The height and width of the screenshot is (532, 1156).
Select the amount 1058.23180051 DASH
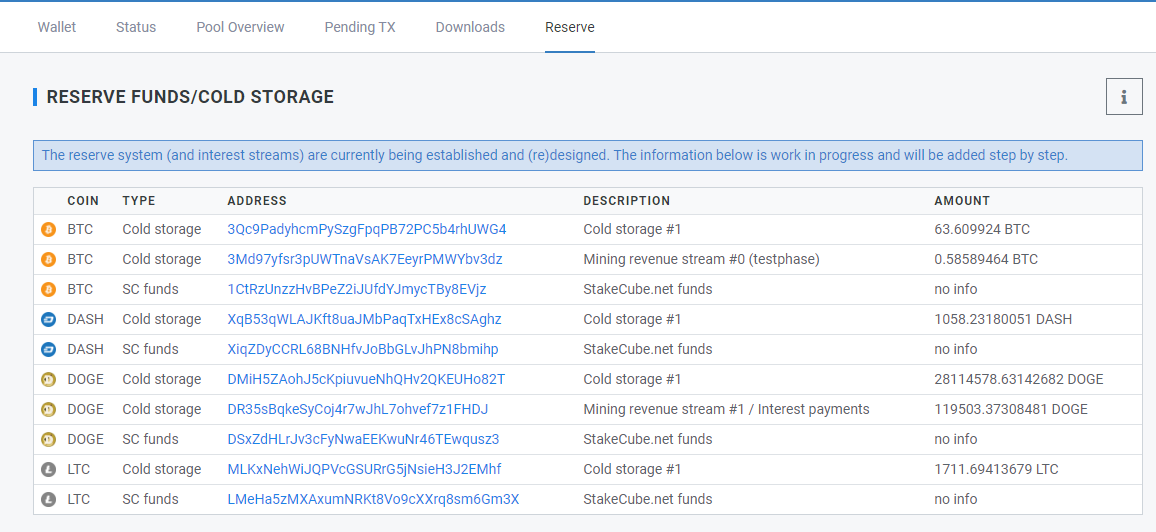[1003, 319]
